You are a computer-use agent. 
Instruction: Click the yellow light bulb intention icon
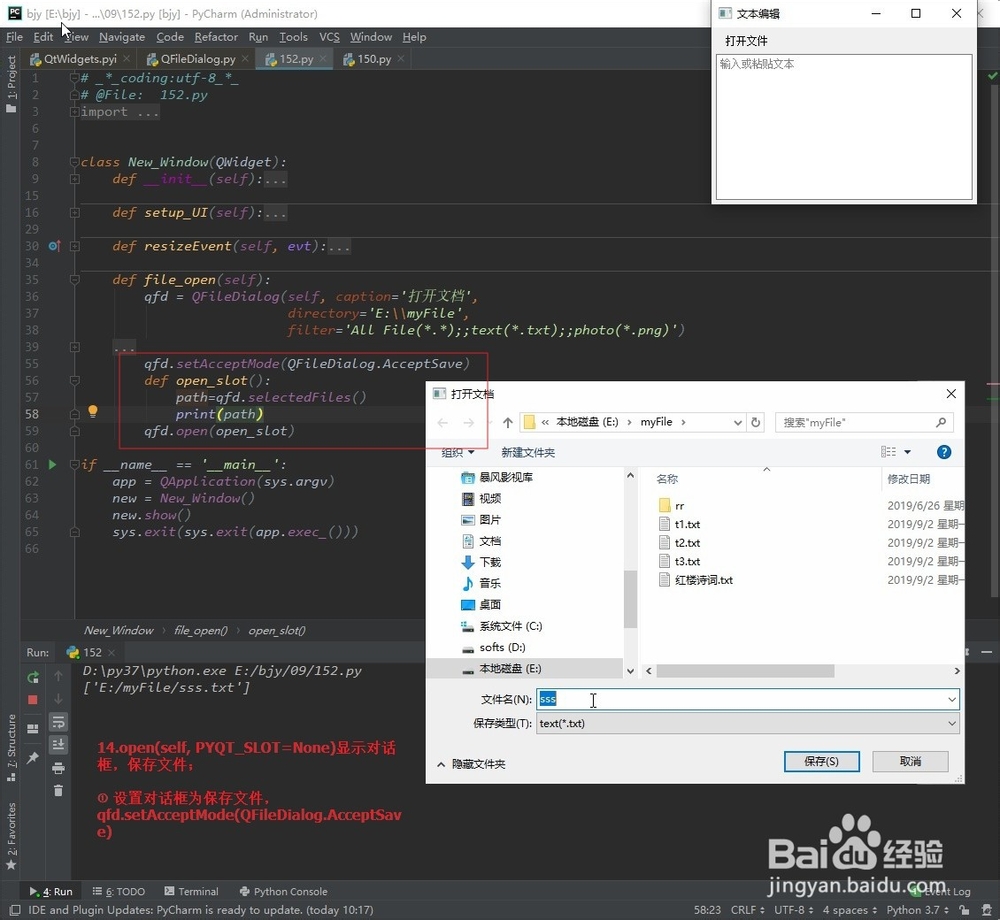click(92, 411)
